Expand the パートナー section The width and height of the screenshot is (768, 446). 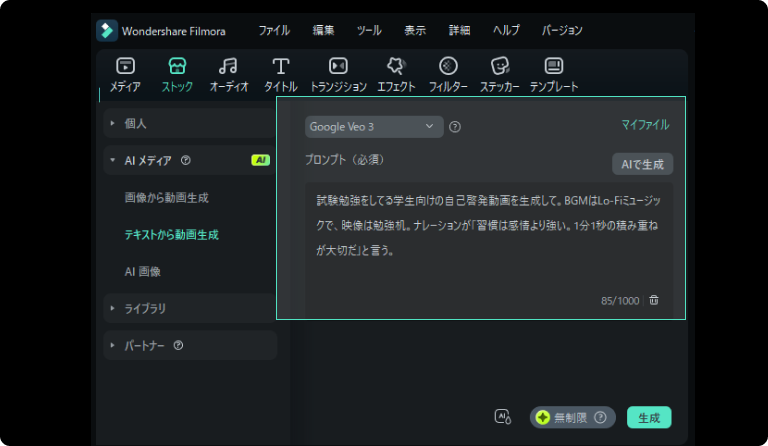191,345
